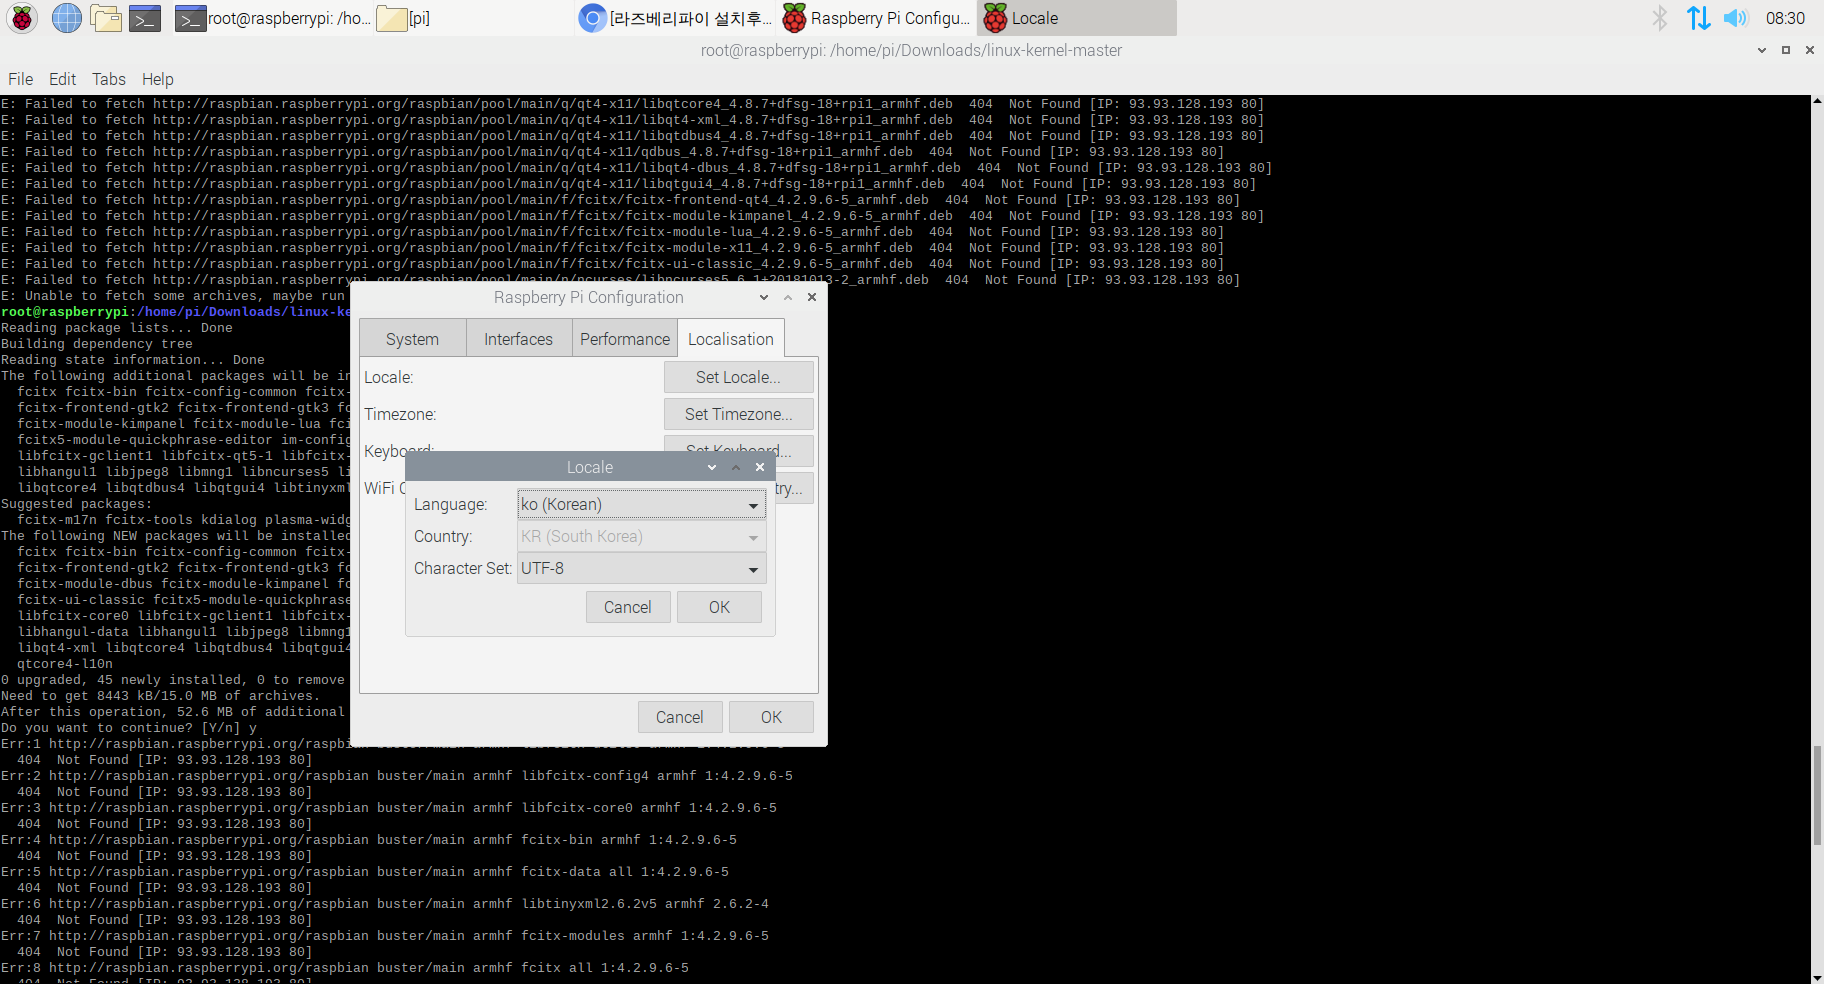Click the 'Need to get 8443 kB/15.0 MB' line
The image size is (1824, 984).
click(x=160, y=696)
